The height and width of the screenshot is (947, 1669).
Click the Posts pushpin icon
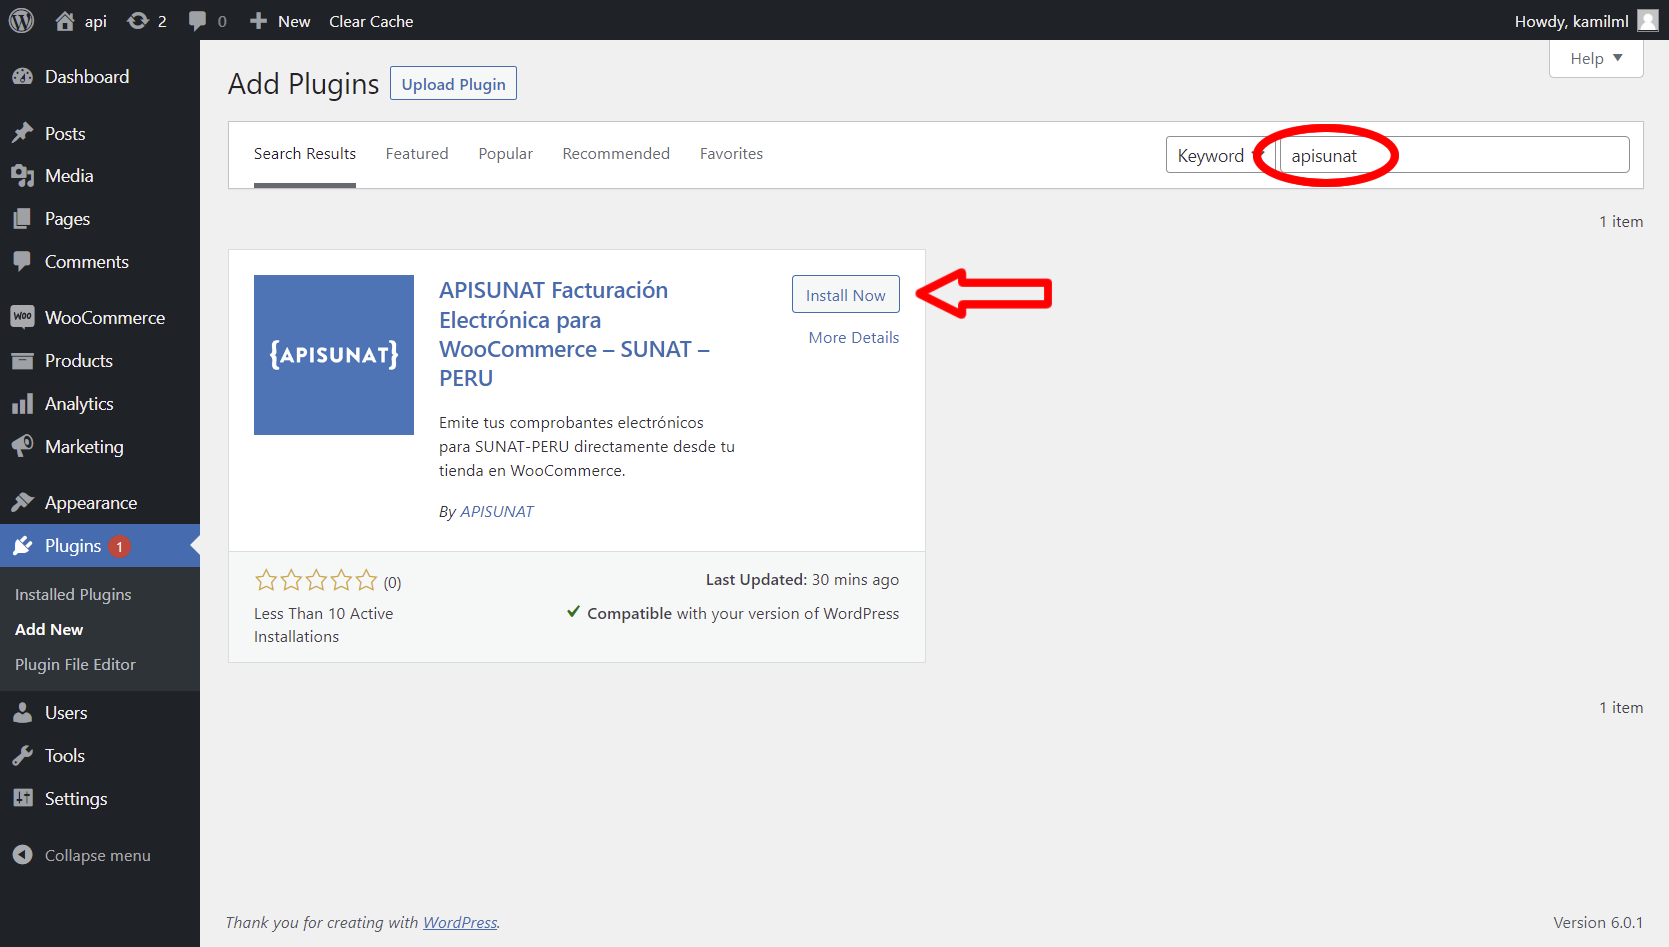point(22,134)
